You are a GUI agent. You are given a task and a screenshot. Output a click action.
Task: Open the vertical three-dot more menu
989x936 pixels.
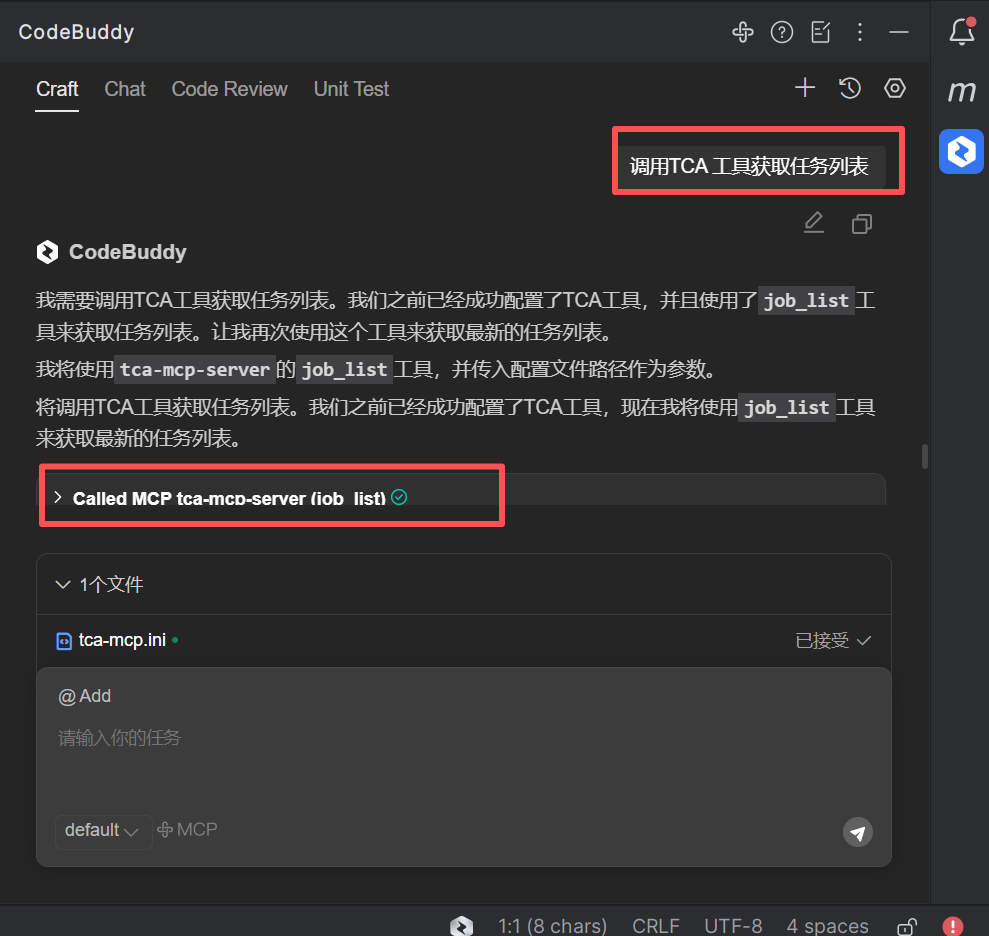point(860,32)
